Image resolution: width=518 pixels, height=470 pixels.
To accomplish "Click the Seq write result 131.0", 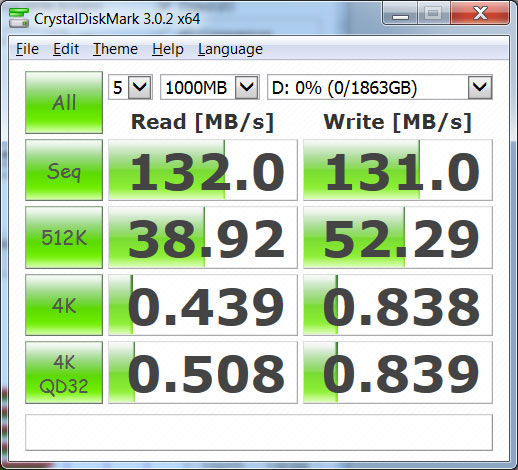I will click(x=398, y=170).
